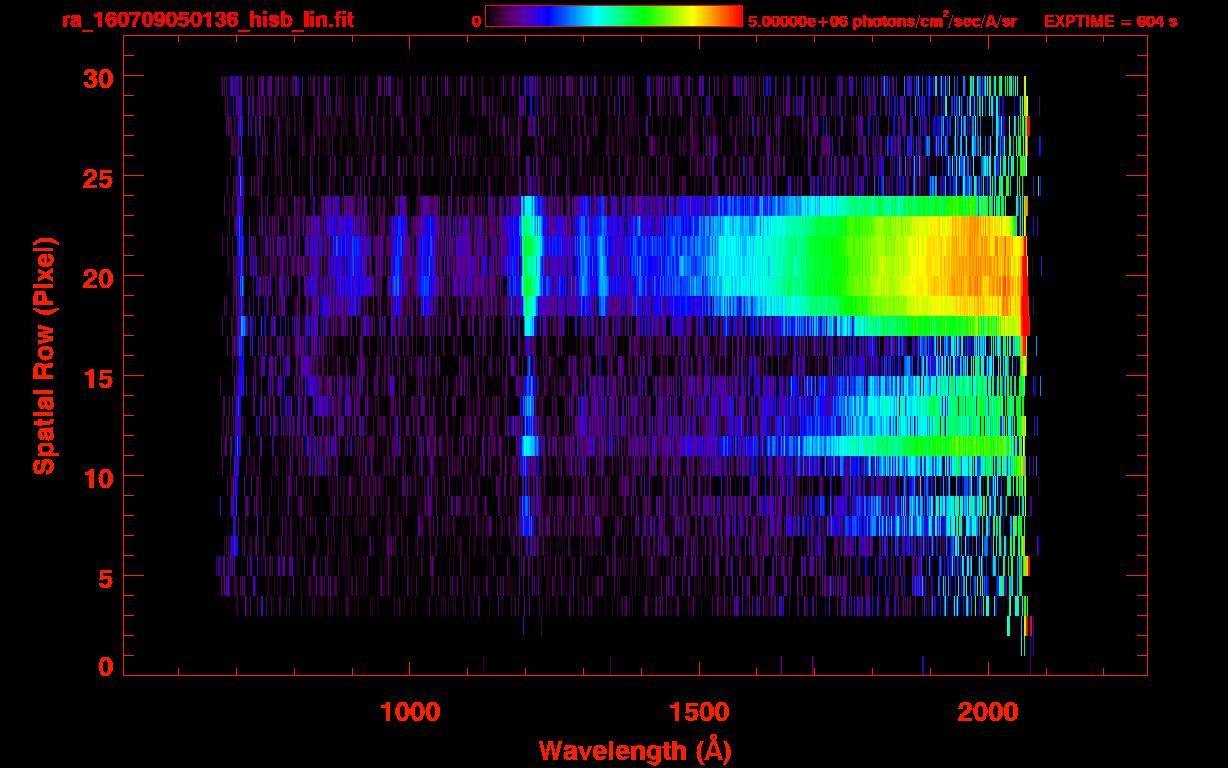This screenshot has height=768, width=1228.
Task: Click the 1500 wavelength tick label
Action: (698, 712)
